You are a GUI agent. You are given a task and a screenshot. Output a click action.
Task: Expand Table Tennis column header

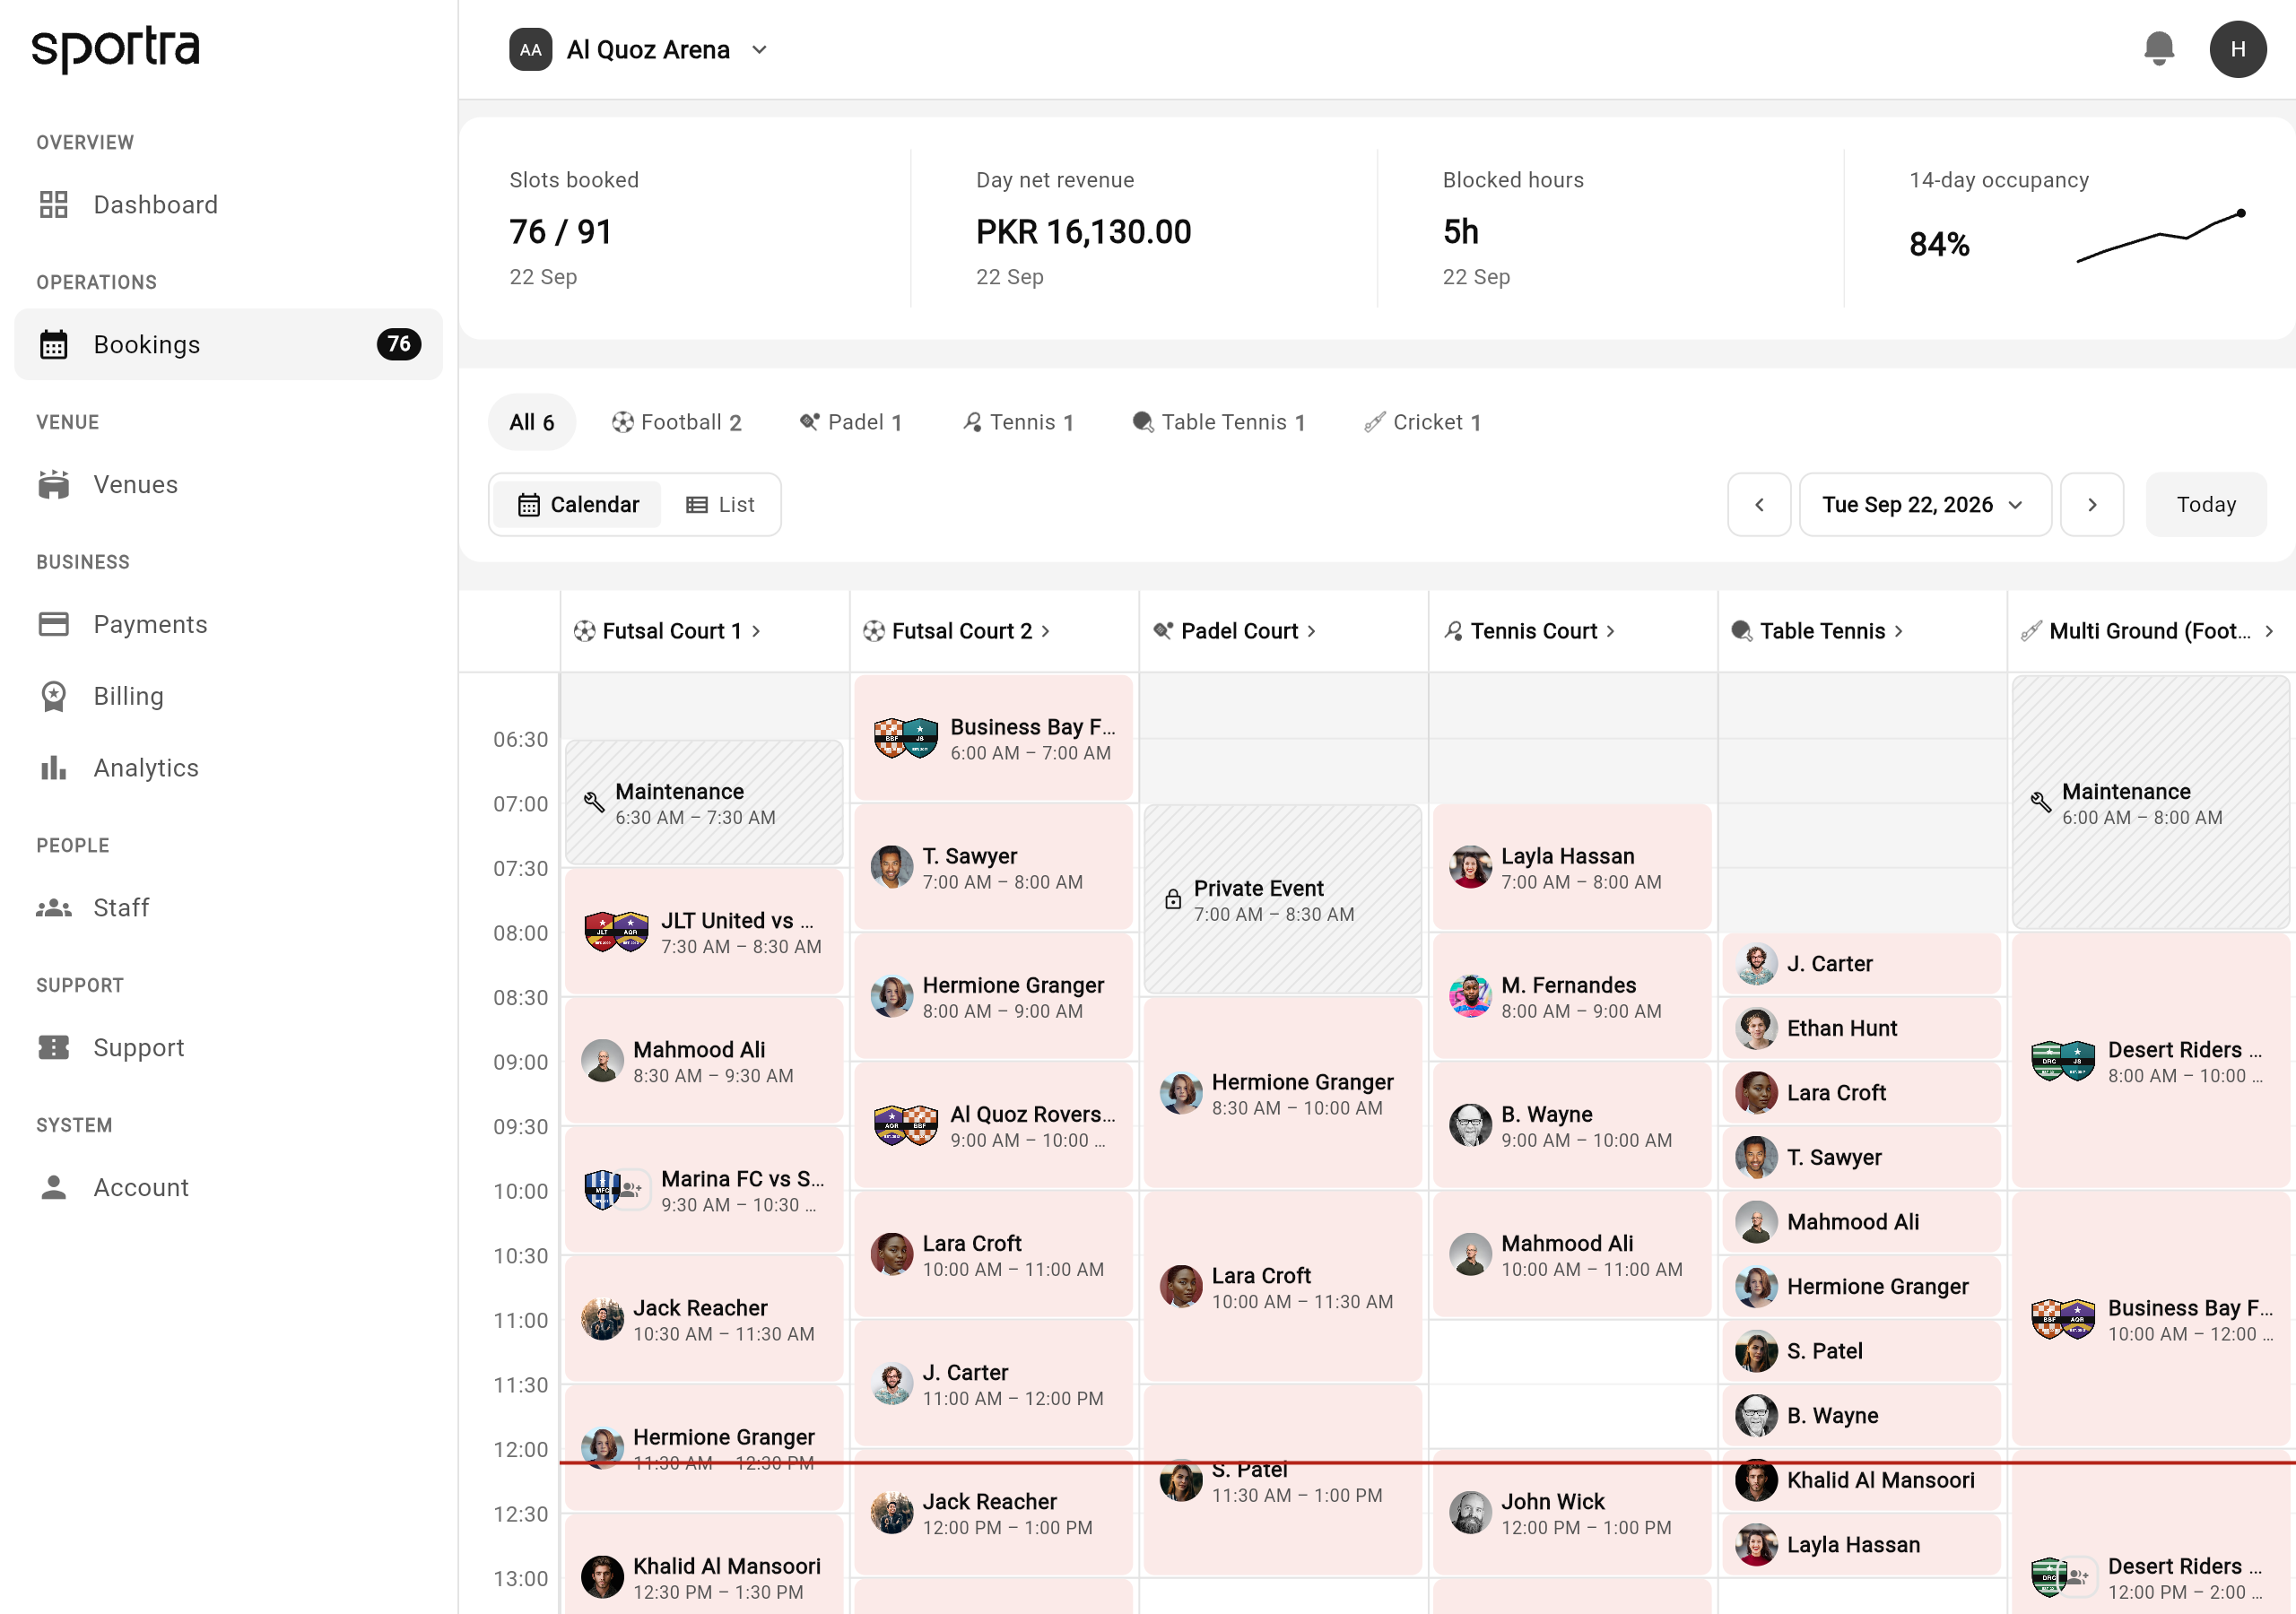click(x=1817, y=630)
